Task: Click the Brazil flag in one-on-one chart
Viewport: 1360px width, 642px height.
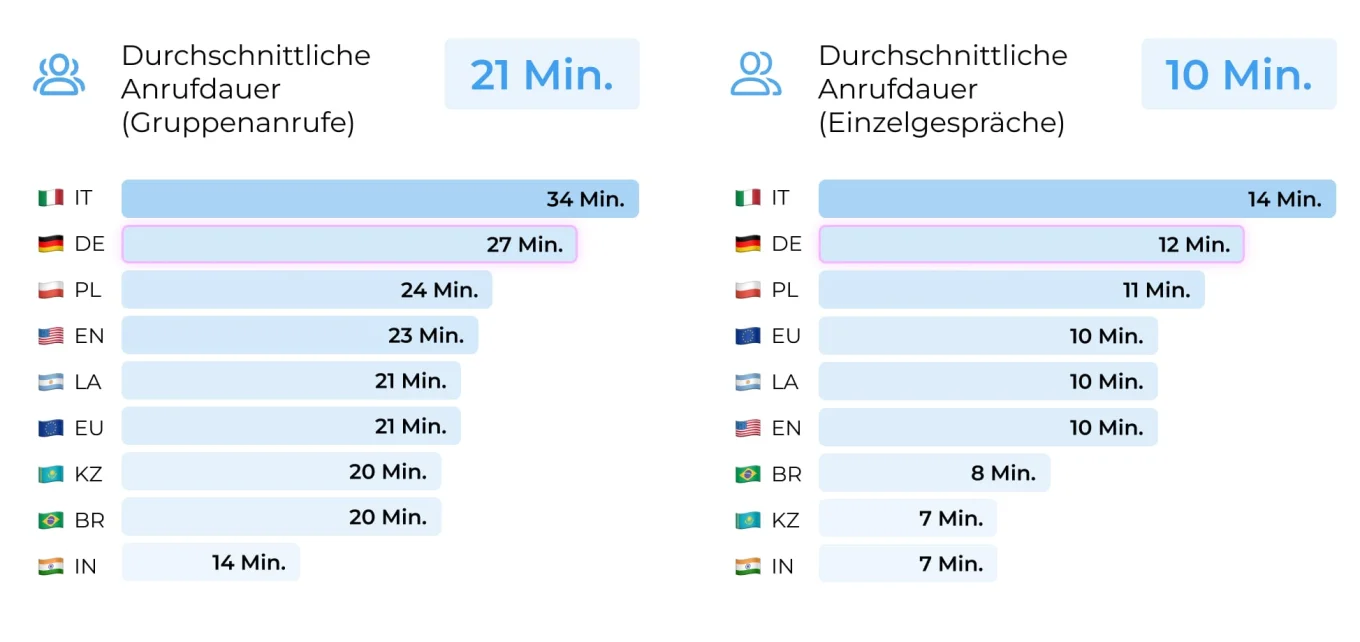Action: pyautogui.click(x=748, y=474)
